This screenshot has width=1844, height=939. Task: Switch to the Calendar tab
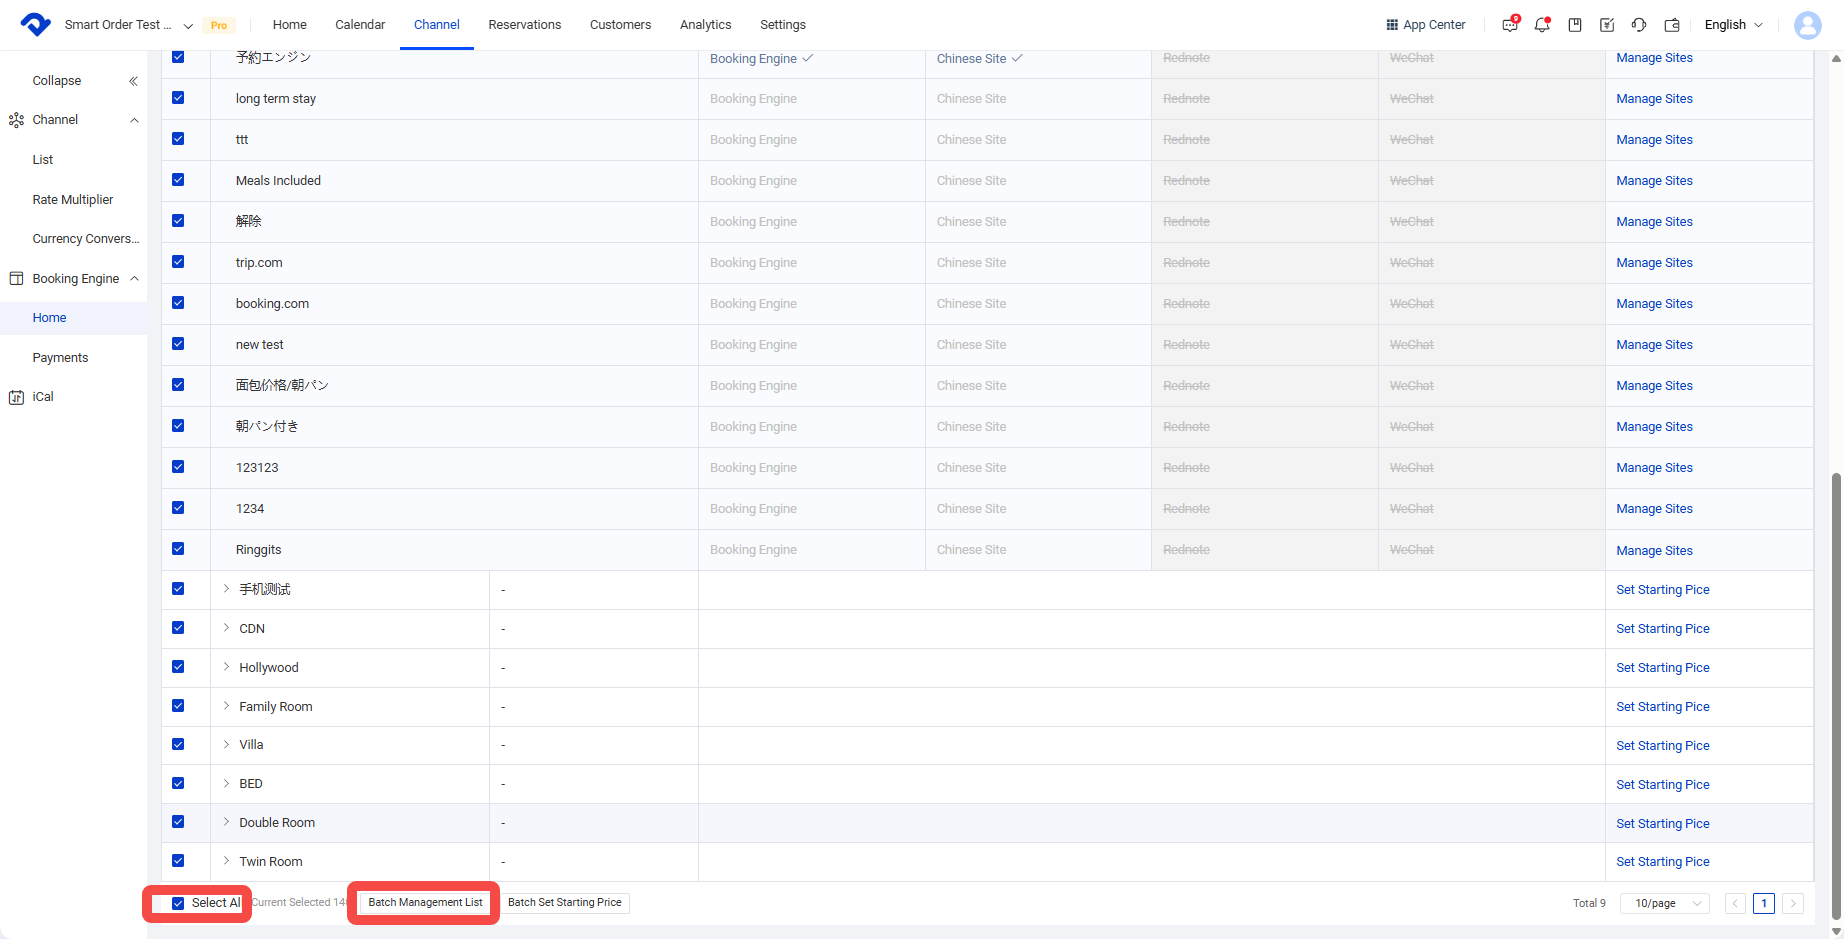pyautogui.click(x=360, y=25)
